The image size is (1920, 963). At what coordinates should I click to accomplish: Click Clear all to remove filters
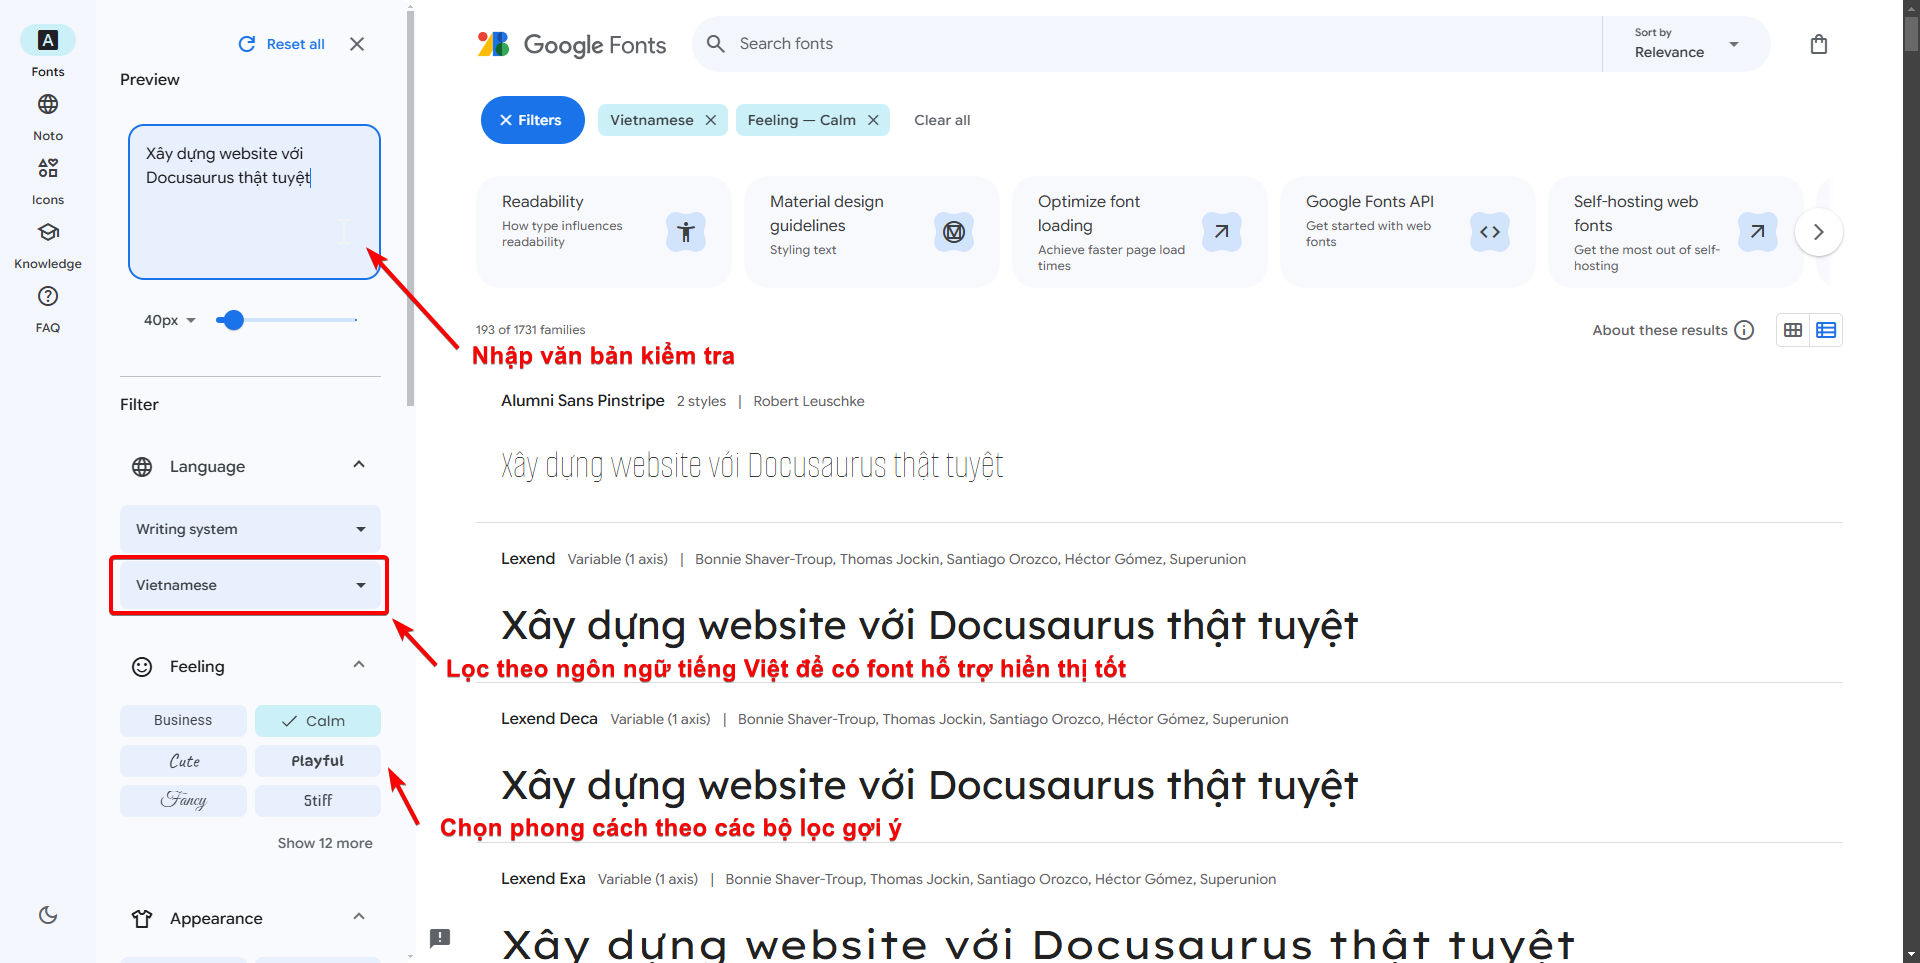coord(941,119)
